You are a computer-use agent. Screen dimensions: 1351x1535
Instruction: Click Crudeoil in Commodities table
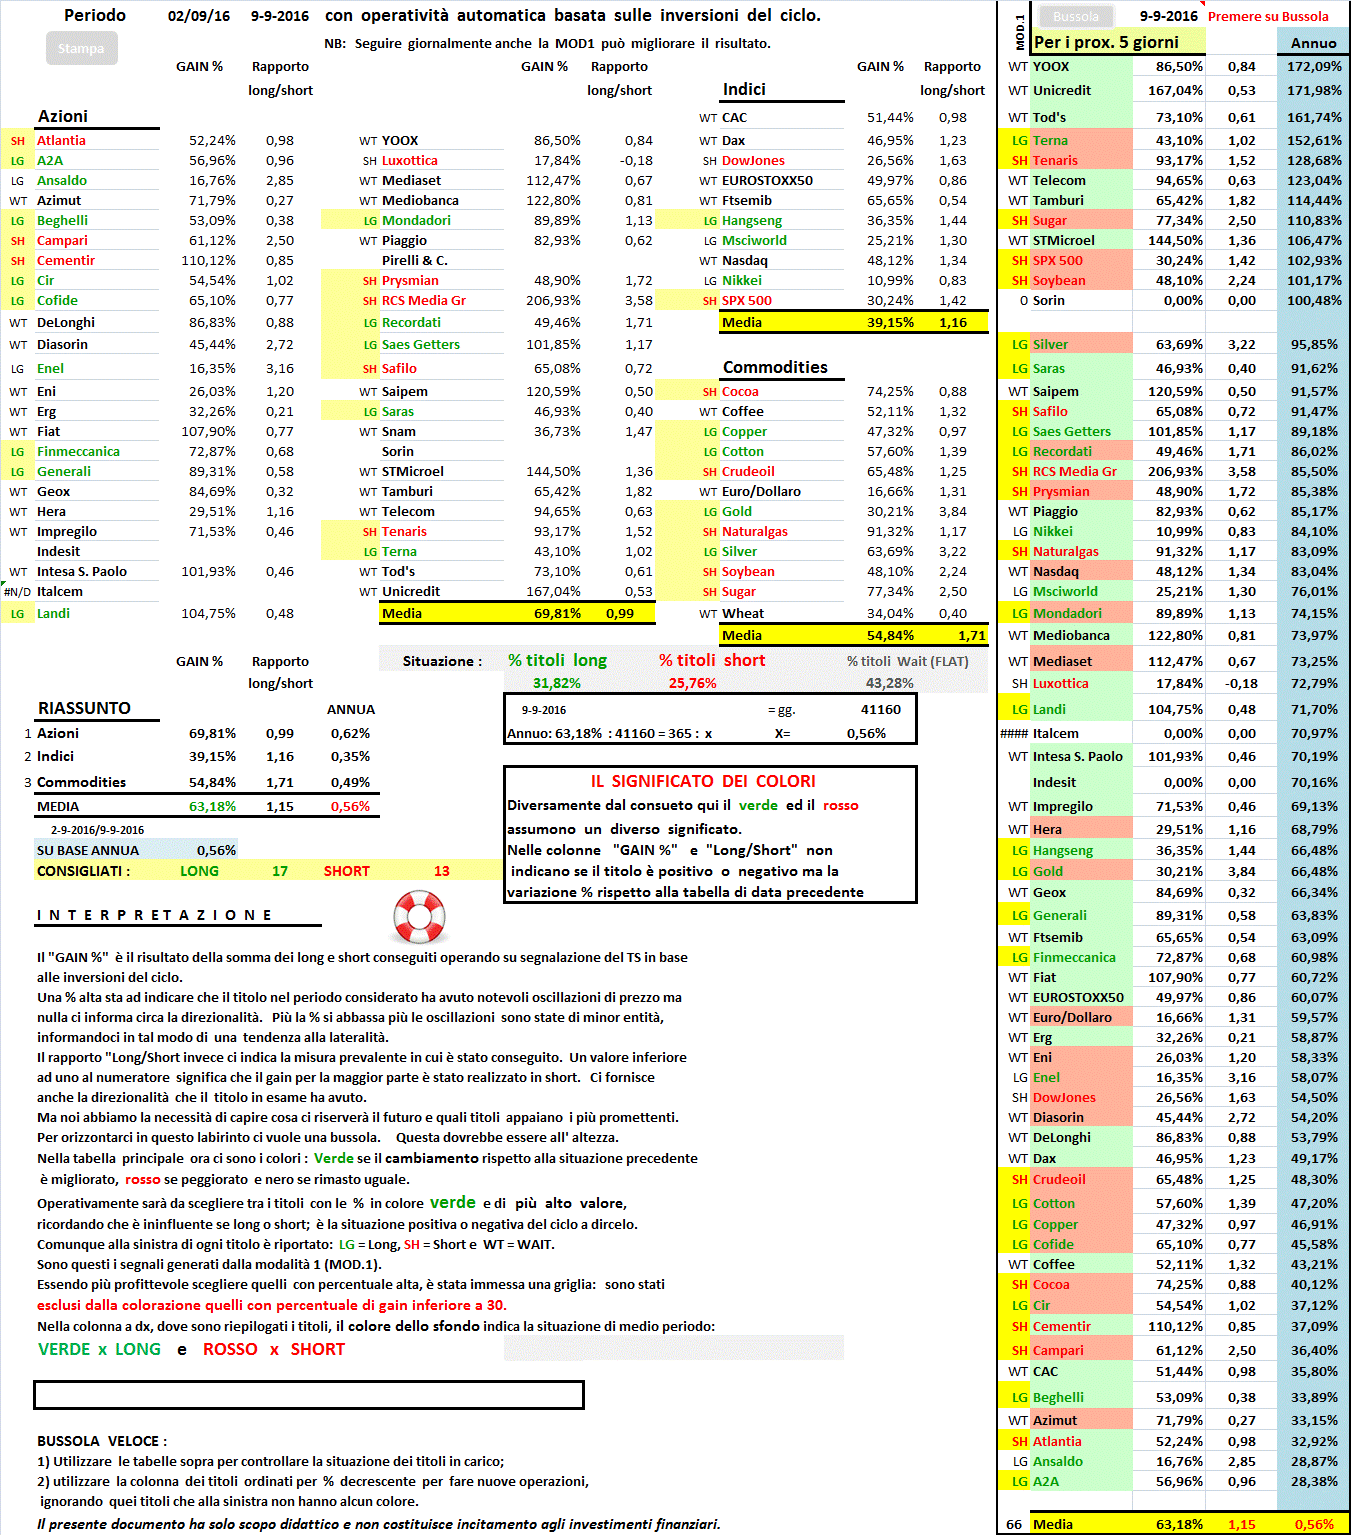pyautogui.click(x=748, y=471)
